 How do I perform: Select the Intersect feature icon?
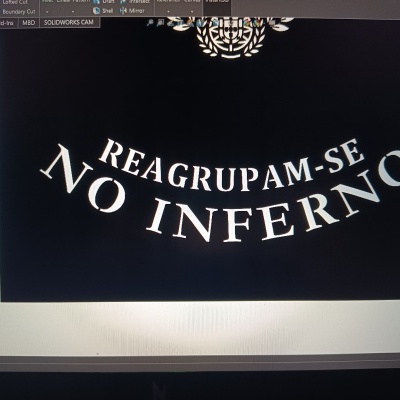tap(123, 2)
